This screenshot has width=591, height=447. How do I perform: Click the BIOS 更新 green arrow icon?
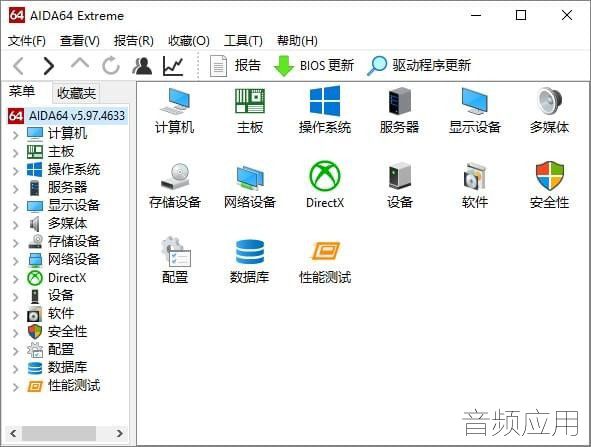283,66
